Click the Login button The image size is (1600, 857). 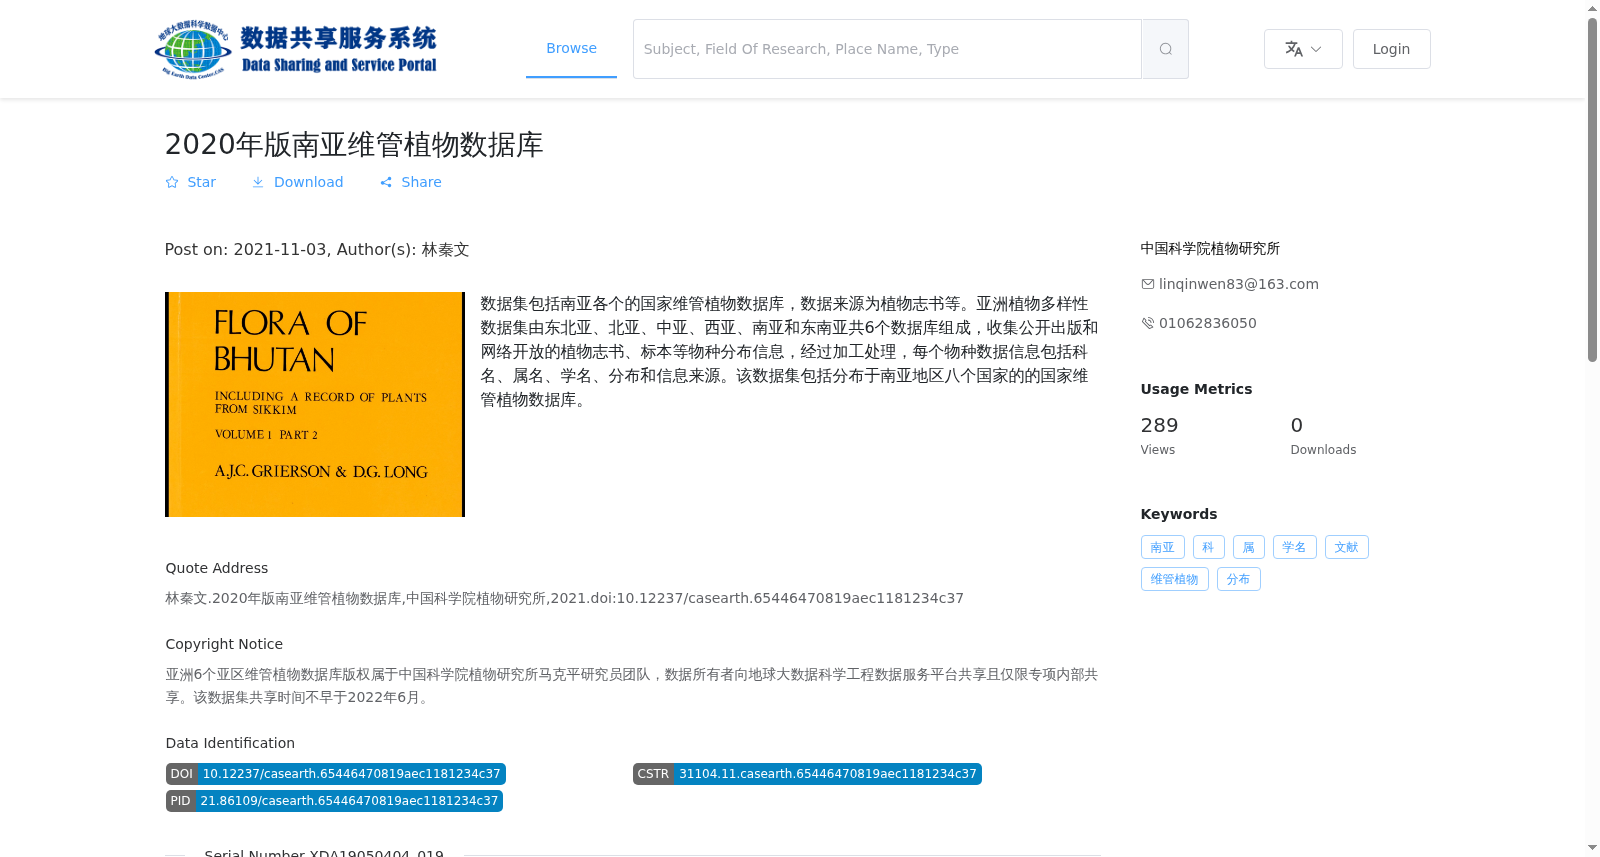(x=1391, y=49)
